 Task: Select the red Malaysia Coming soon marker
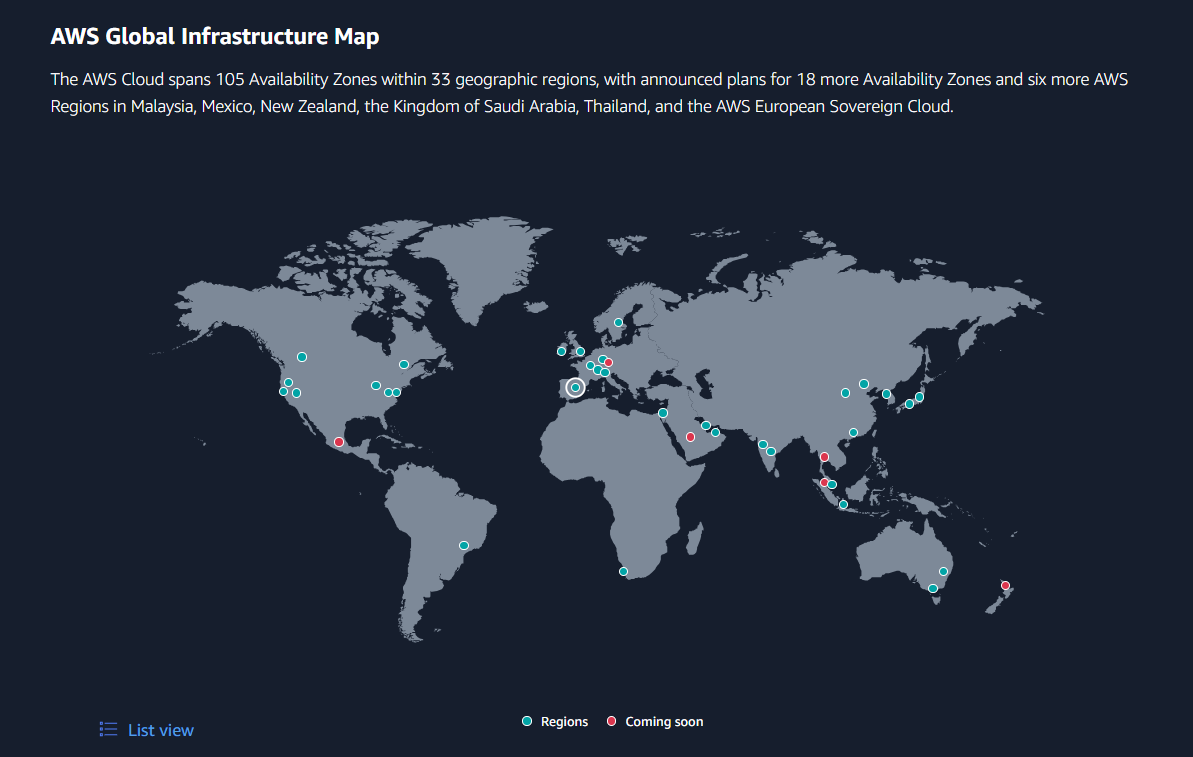click(824, 482)
